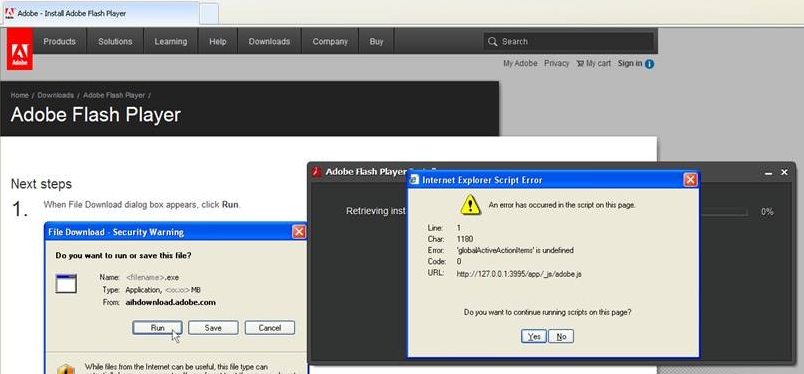Click Save in File Download dialog
The width and height of the screenshot is (804, 374).
pos(213,328)
